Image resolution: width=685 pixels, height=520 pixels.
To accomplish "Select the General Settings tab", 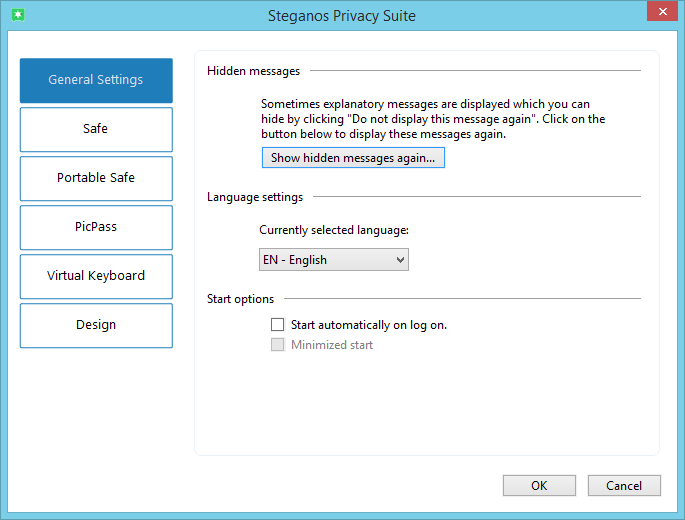I will coord(96,80).
